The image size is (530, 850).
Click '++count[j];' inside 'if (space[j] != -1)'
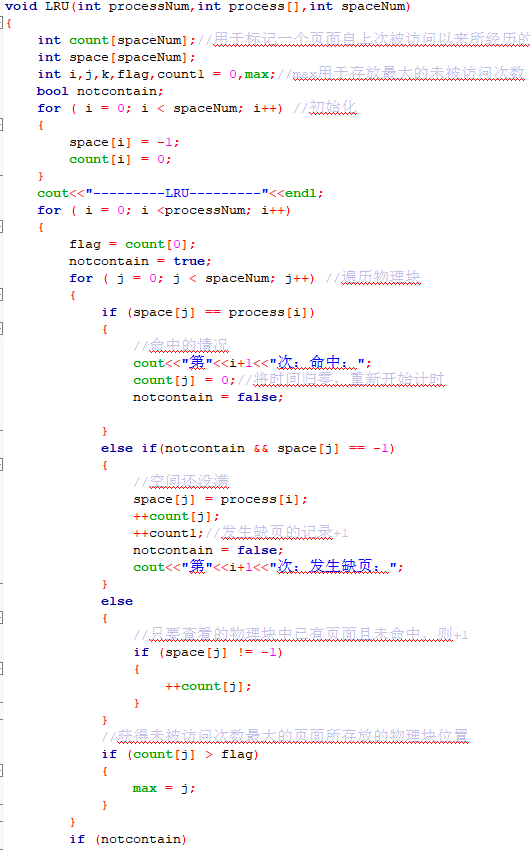click(x=208, y=686)
